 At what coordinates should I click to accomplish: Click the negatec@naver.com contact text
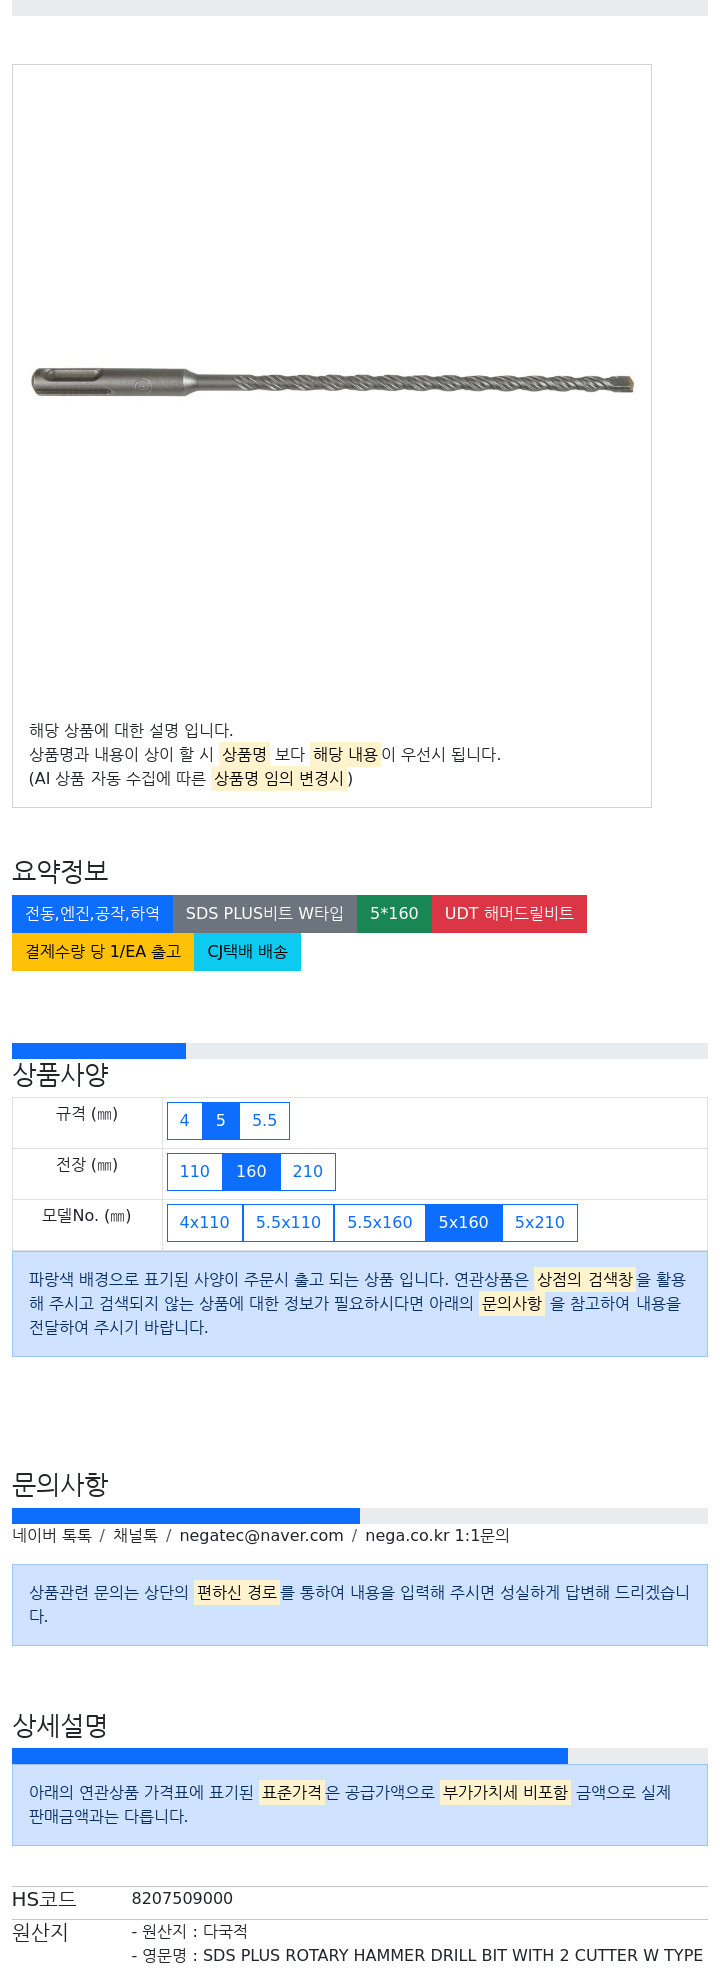click(x=261, y=1536)
